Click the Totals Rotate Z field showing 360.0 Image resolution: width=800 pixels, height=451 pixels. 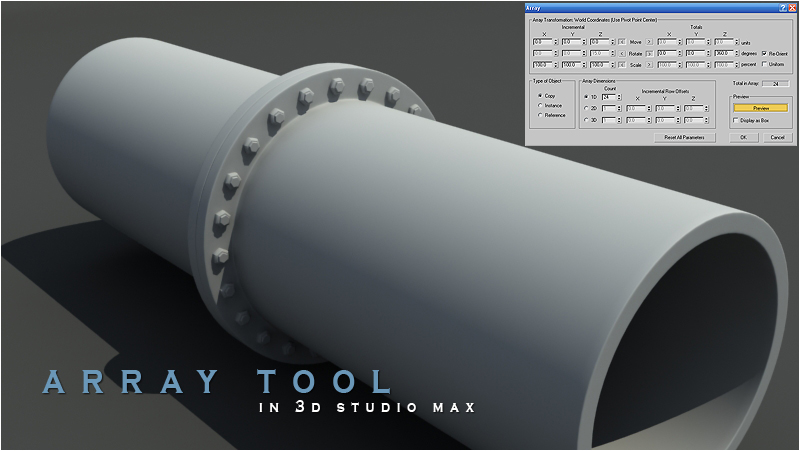[x=724, y=53]
